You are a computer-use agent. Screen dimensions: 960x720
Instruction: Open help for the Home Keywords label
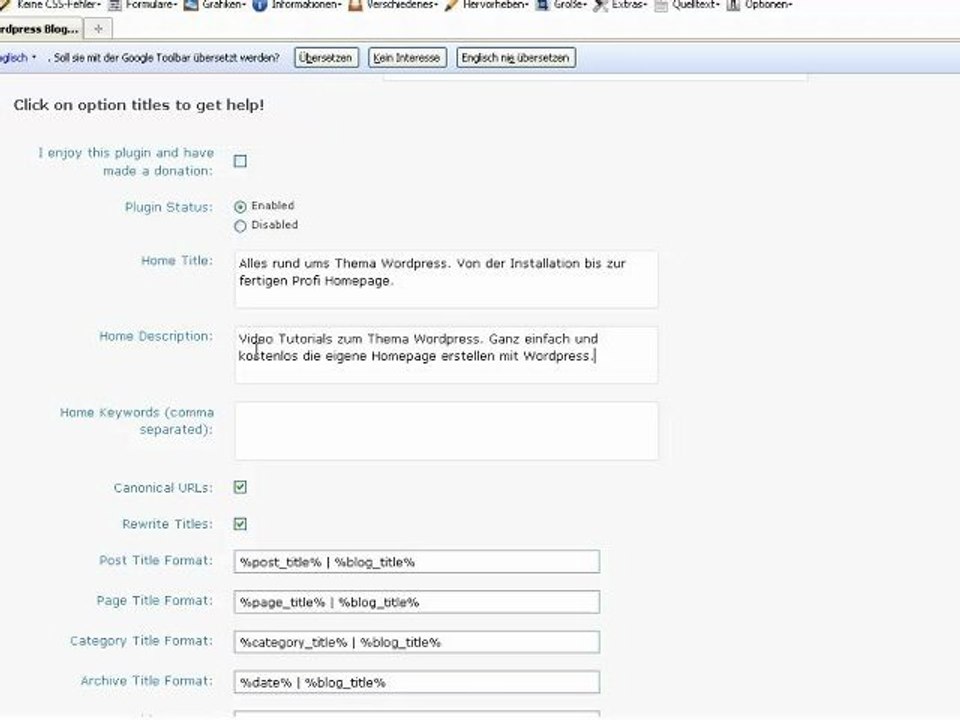[137, 421]
